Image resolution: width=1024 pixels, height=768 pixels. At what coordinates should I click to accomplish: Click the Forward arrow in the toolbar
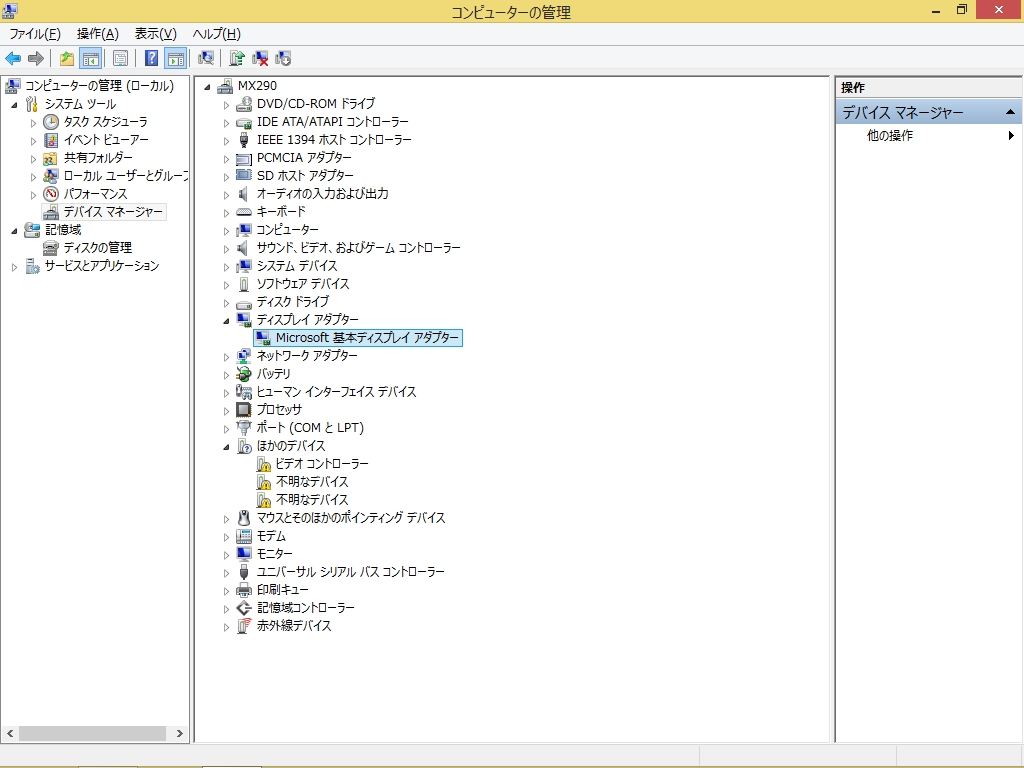(x=36, y=59)
